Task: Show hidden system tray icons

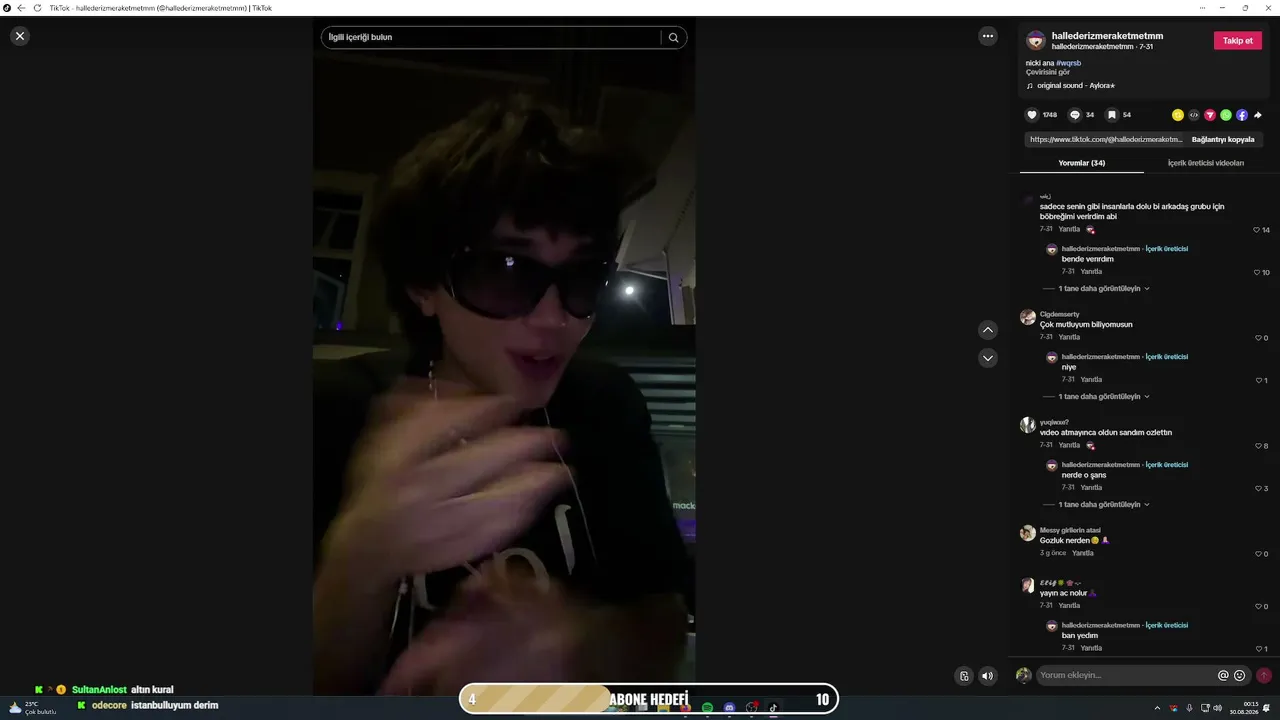Action: (x=1158, y=708)
